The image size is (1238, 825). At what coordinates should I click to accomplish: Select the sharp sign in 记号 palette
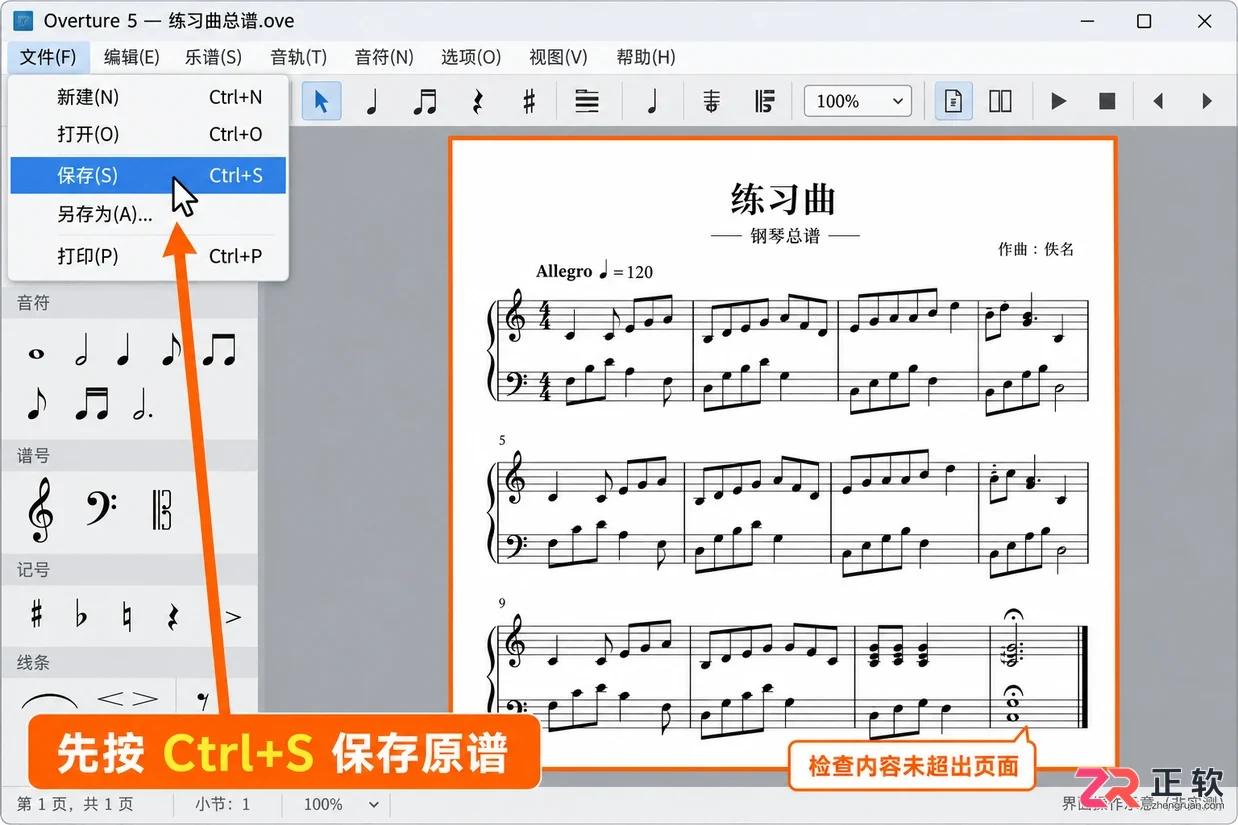coord(37,614)
